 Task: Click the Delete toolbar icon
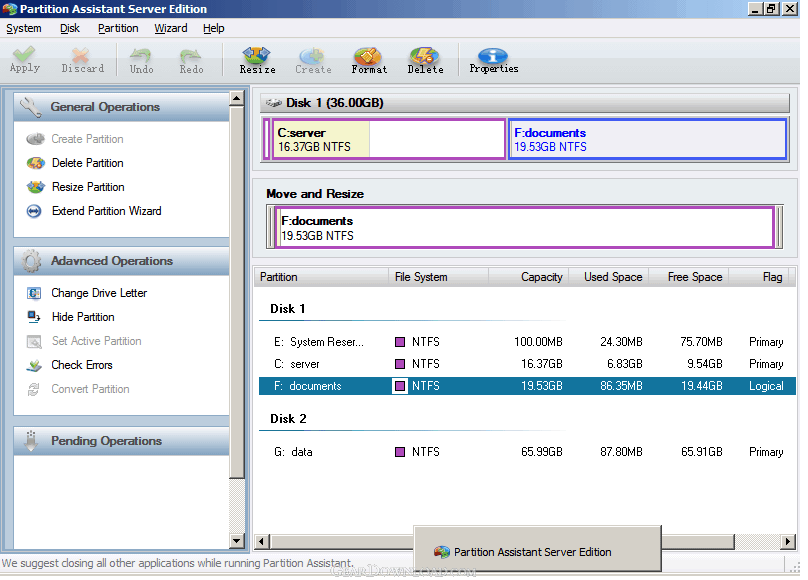424,55
